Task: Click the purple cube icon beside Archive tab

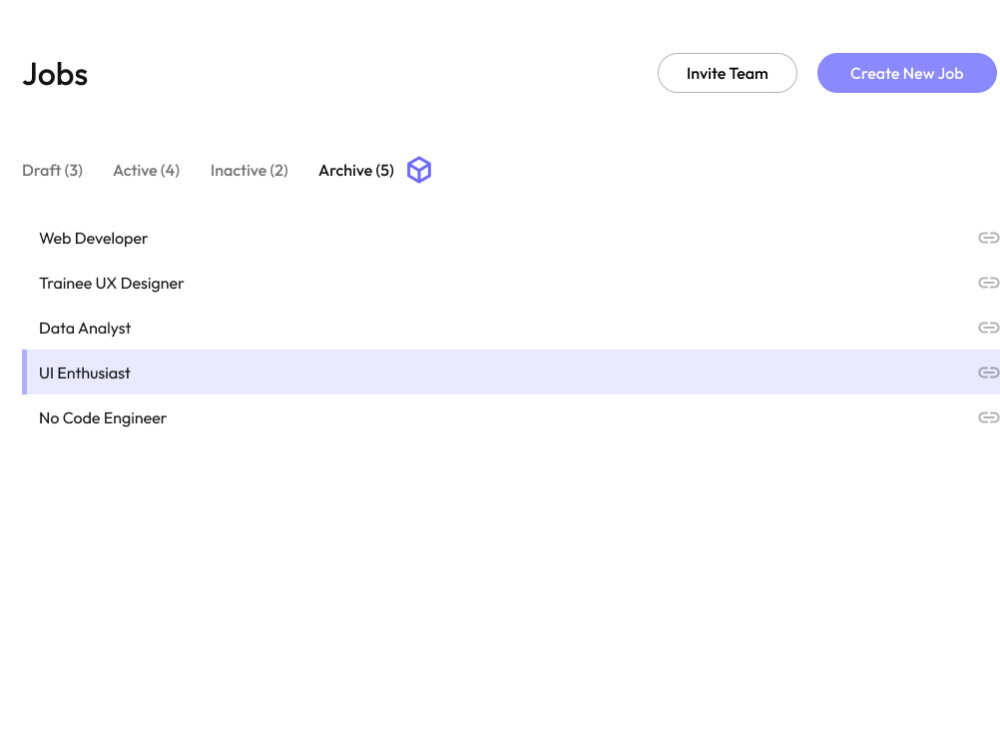Action: click(x=419, y=170)
